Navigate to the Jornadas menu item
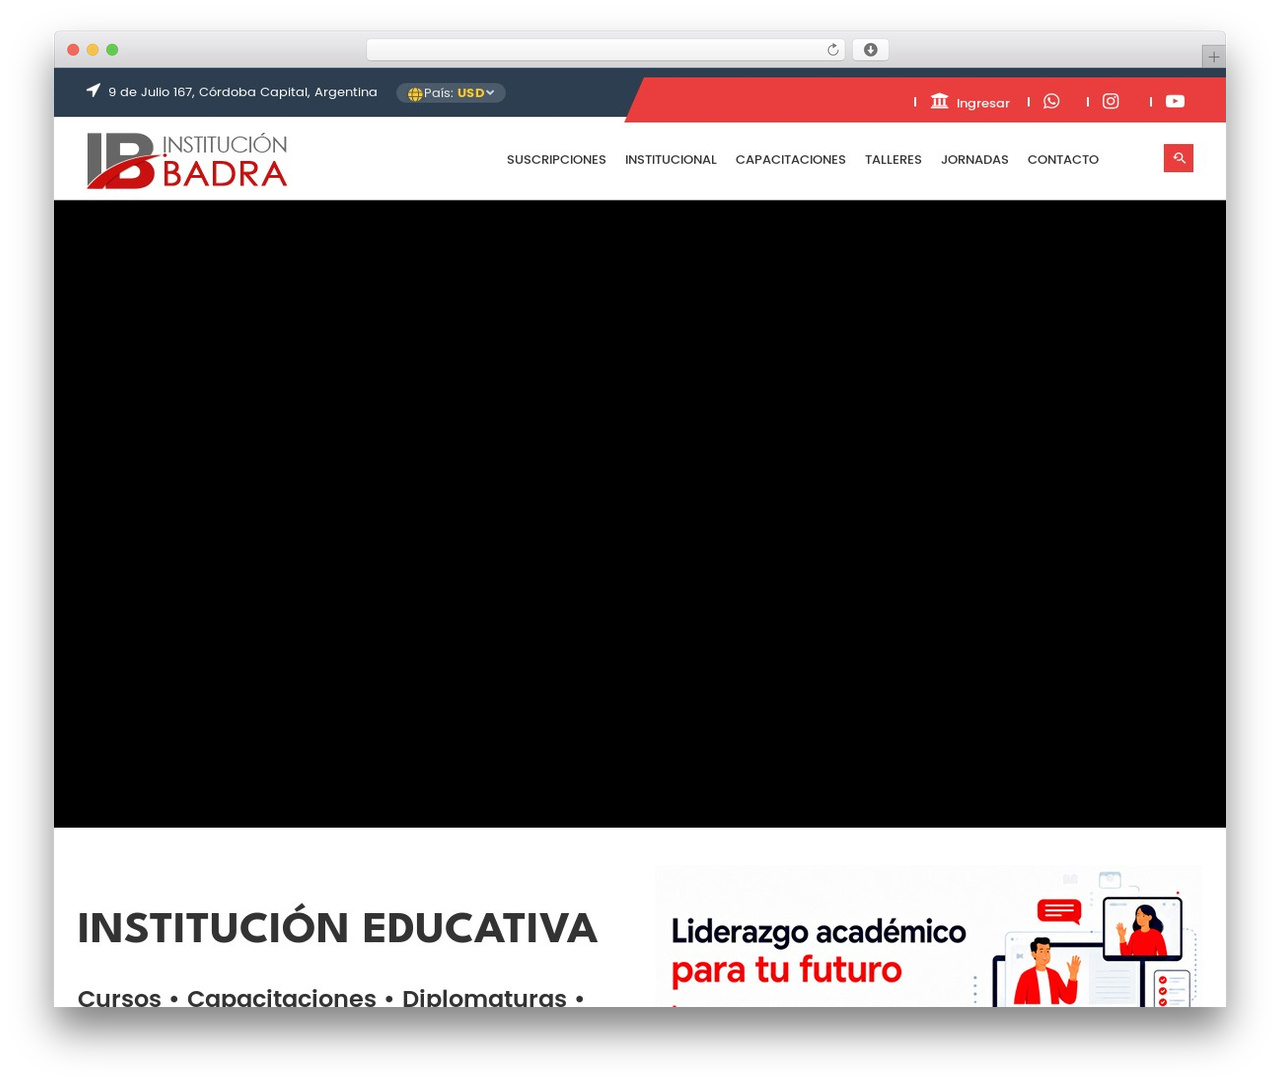 point(975,160)
